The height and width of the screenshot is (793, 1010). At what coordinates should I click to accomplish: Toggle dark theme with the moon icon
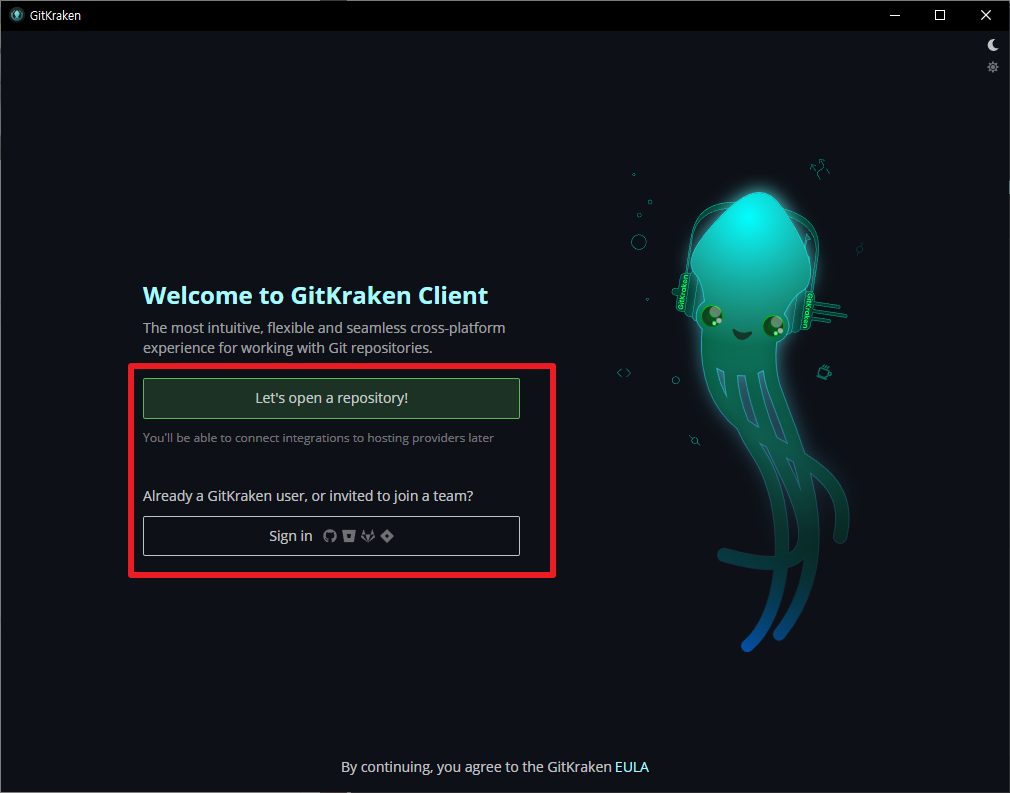click(x=993, y=44)
